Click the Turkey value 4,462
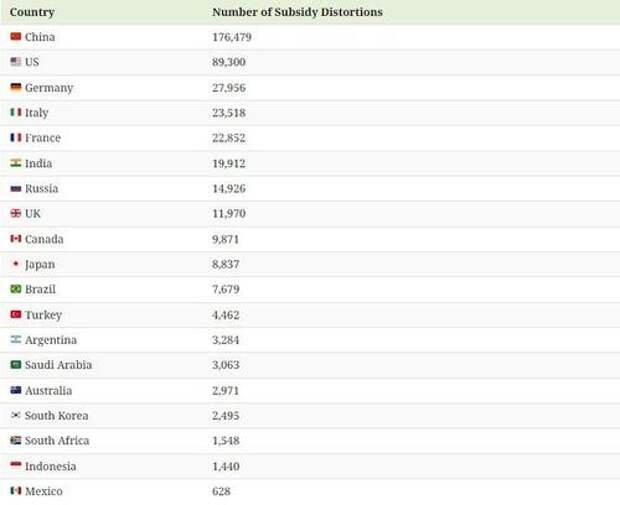Viewport: 620px width, 505px height. coord(226,314)
